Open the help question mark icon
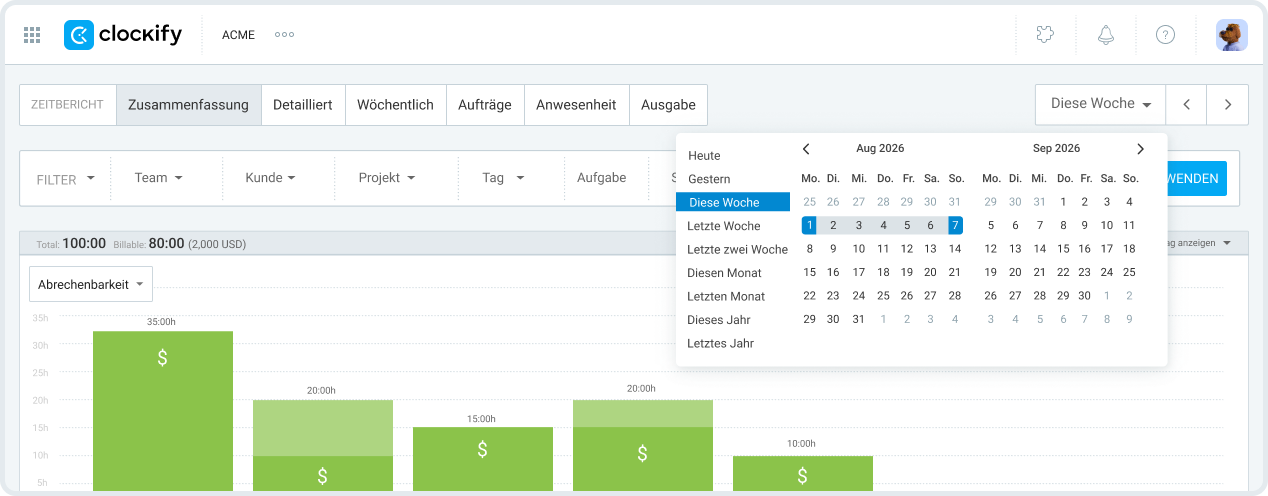The image size is (1268, 496). click(1165, 35)
